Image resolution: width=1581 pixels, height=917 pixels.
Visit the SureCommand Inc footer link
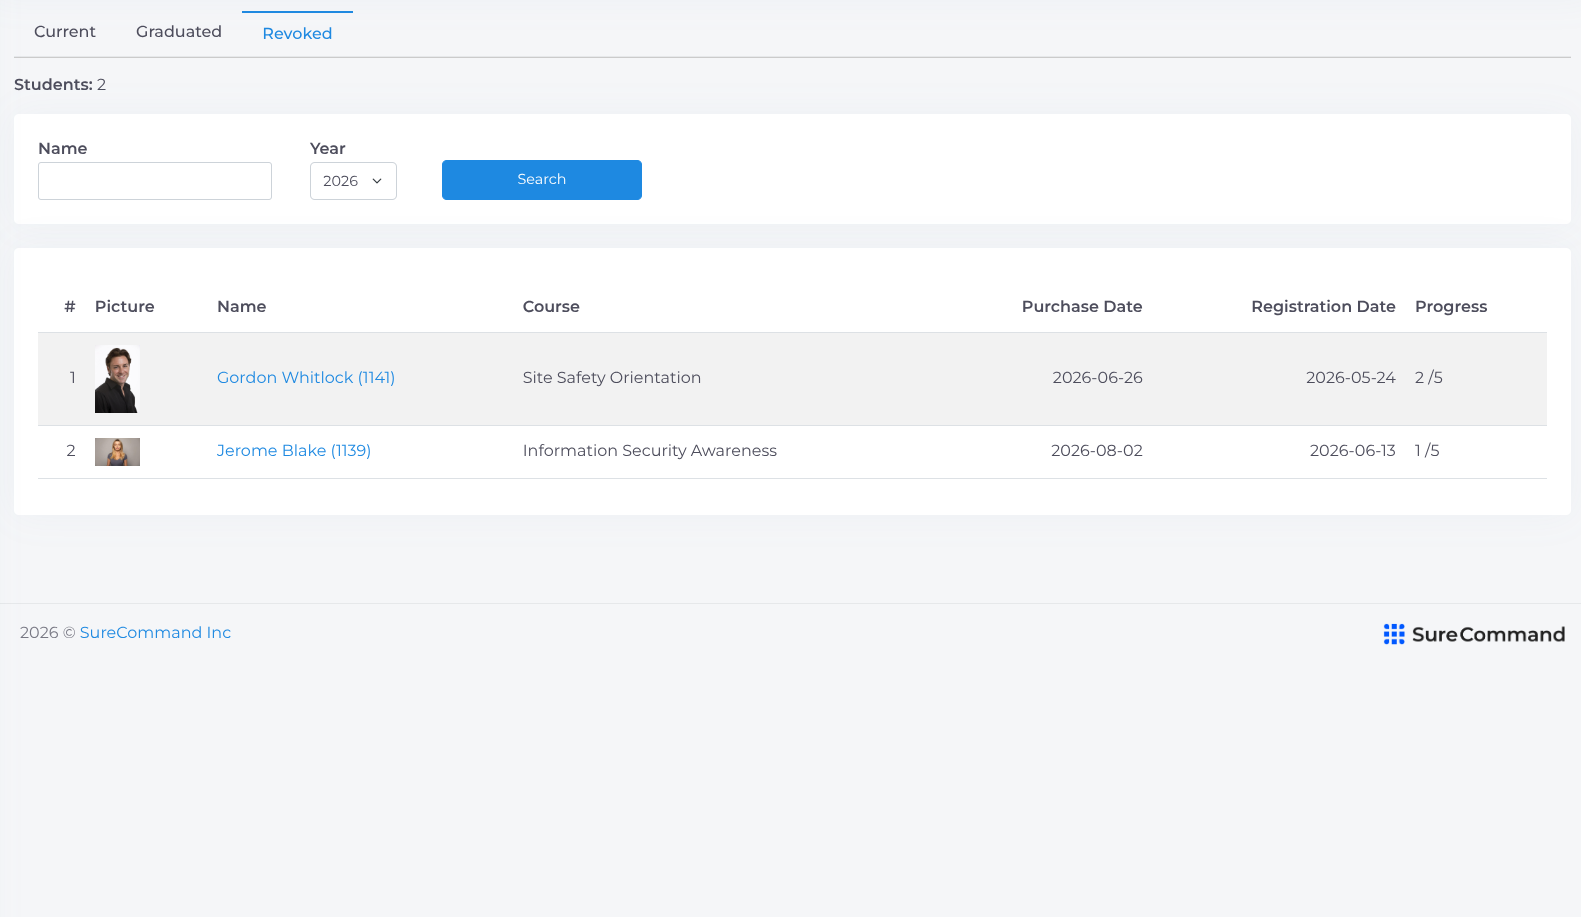155,633
